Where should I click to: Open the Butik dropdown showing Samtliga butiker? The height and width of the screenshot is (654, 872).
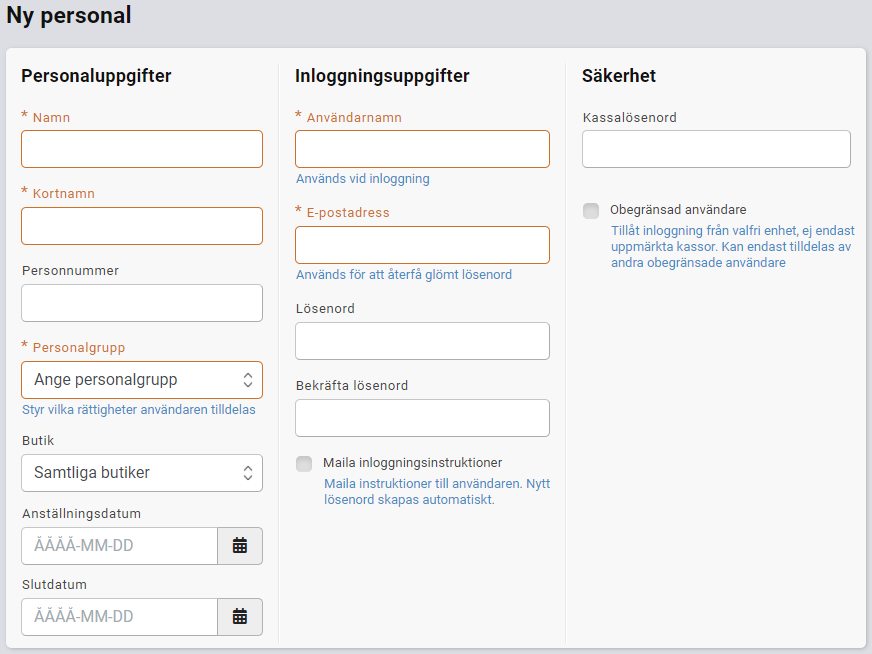coord(142,473)
